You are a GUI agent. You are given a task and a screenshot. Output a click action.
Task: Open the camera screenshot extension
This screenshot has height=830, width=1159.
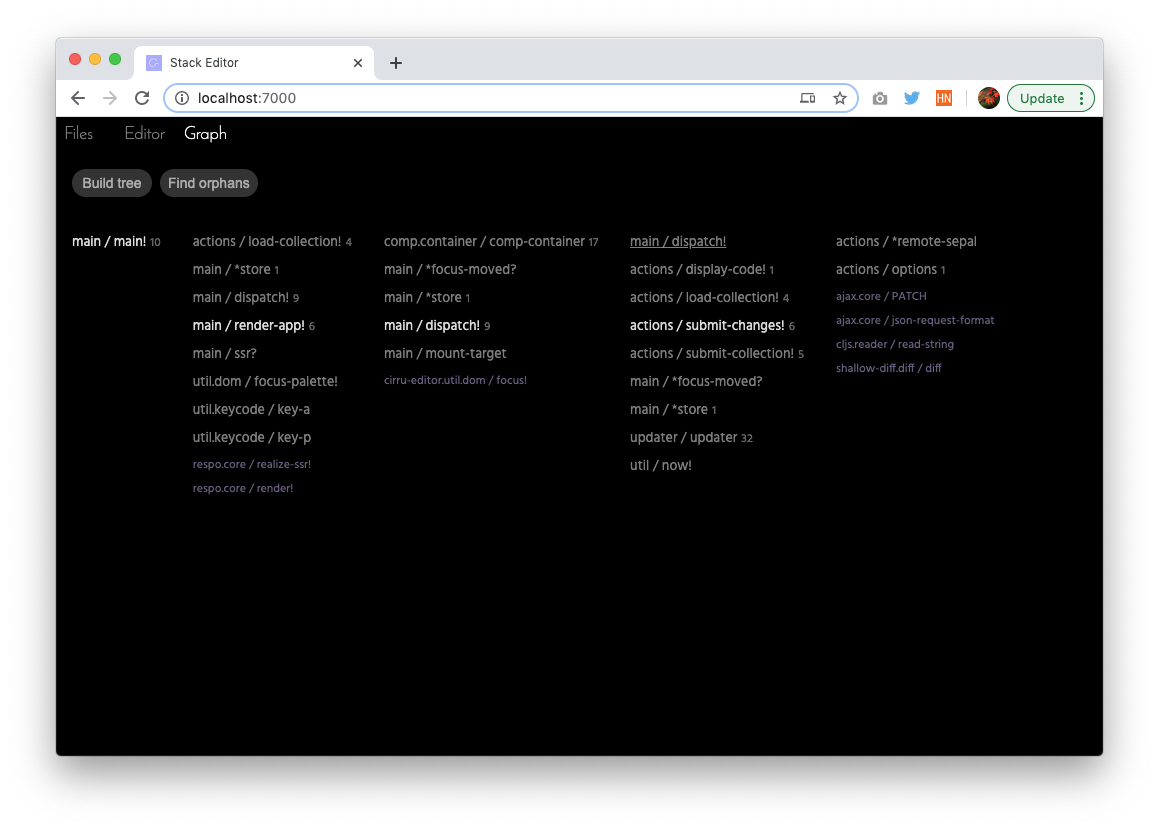tap(880, 98)
